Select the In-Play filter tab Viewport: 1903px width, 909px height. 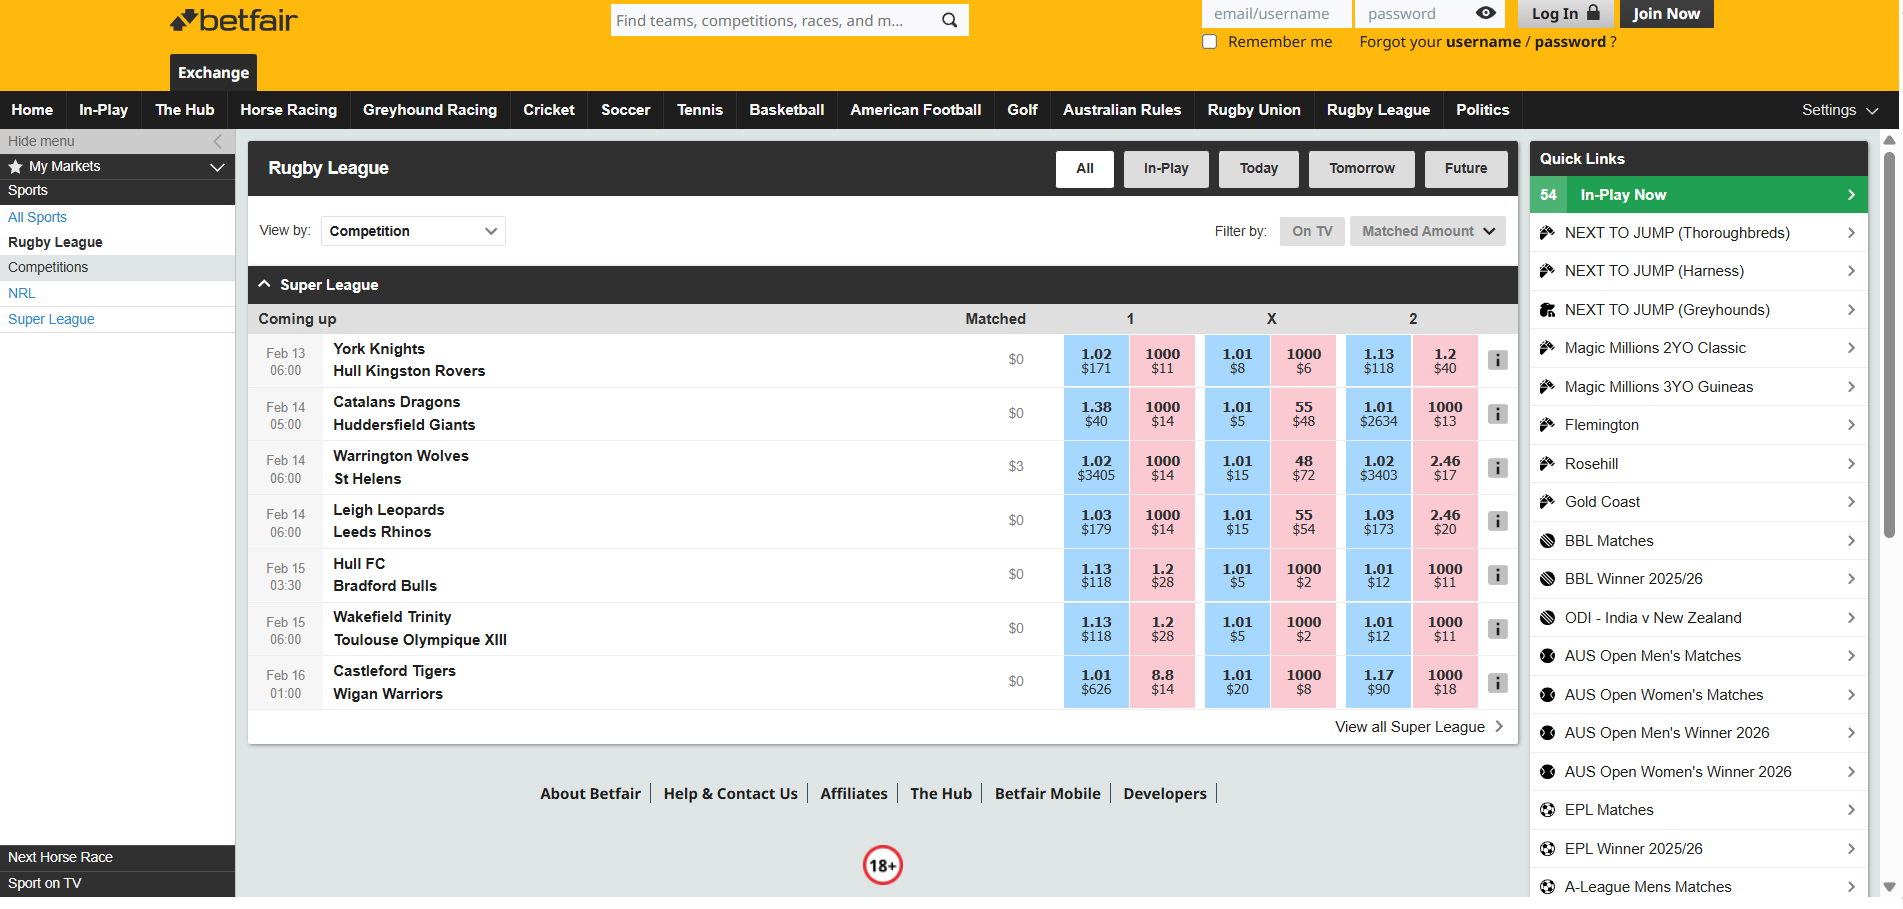(1166, 169)
